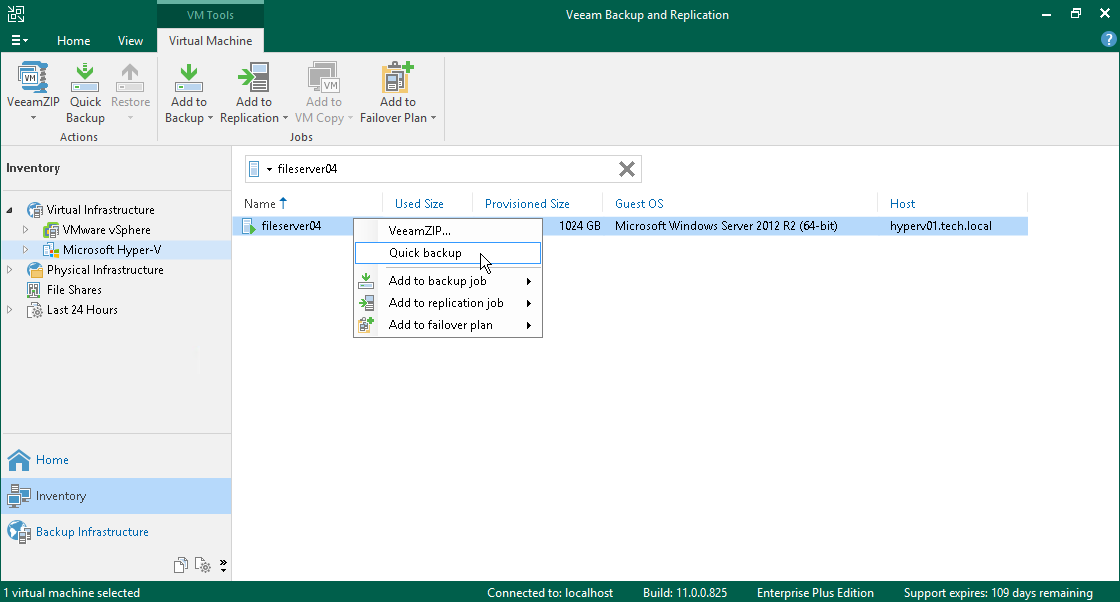Switch to the Home ribbon tab
The width and height of the screenshot is (1120, 602).
click(74, 41)
